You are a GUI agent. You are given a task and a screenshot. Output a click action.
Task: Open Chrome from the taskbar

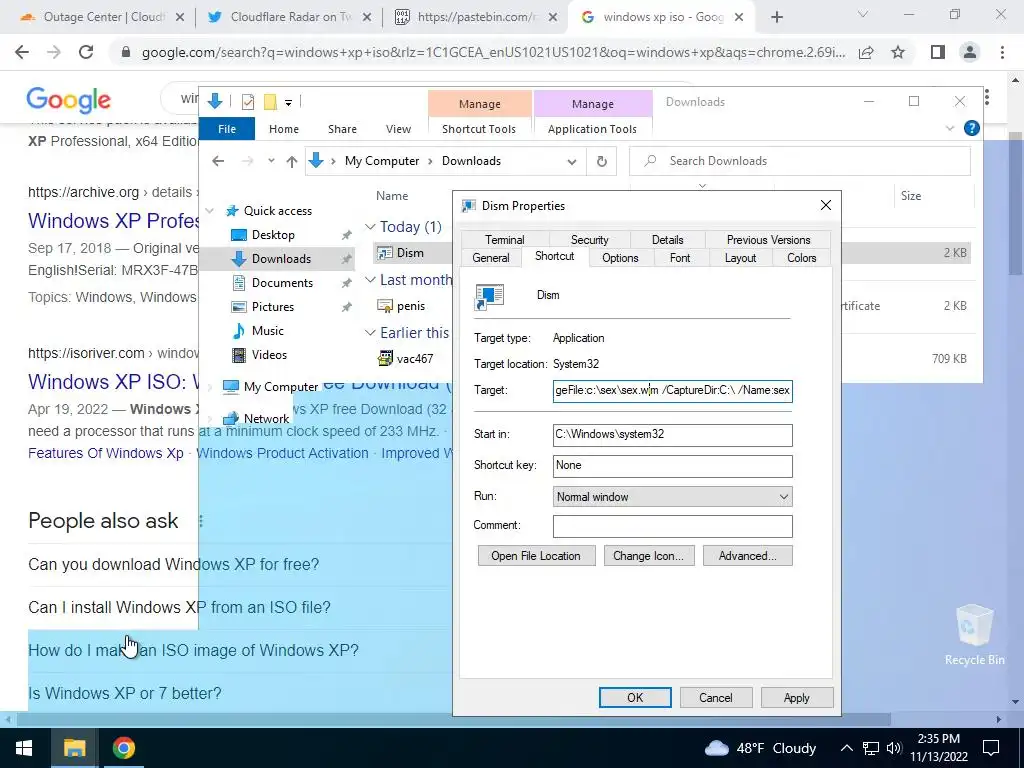click(123, 748)
